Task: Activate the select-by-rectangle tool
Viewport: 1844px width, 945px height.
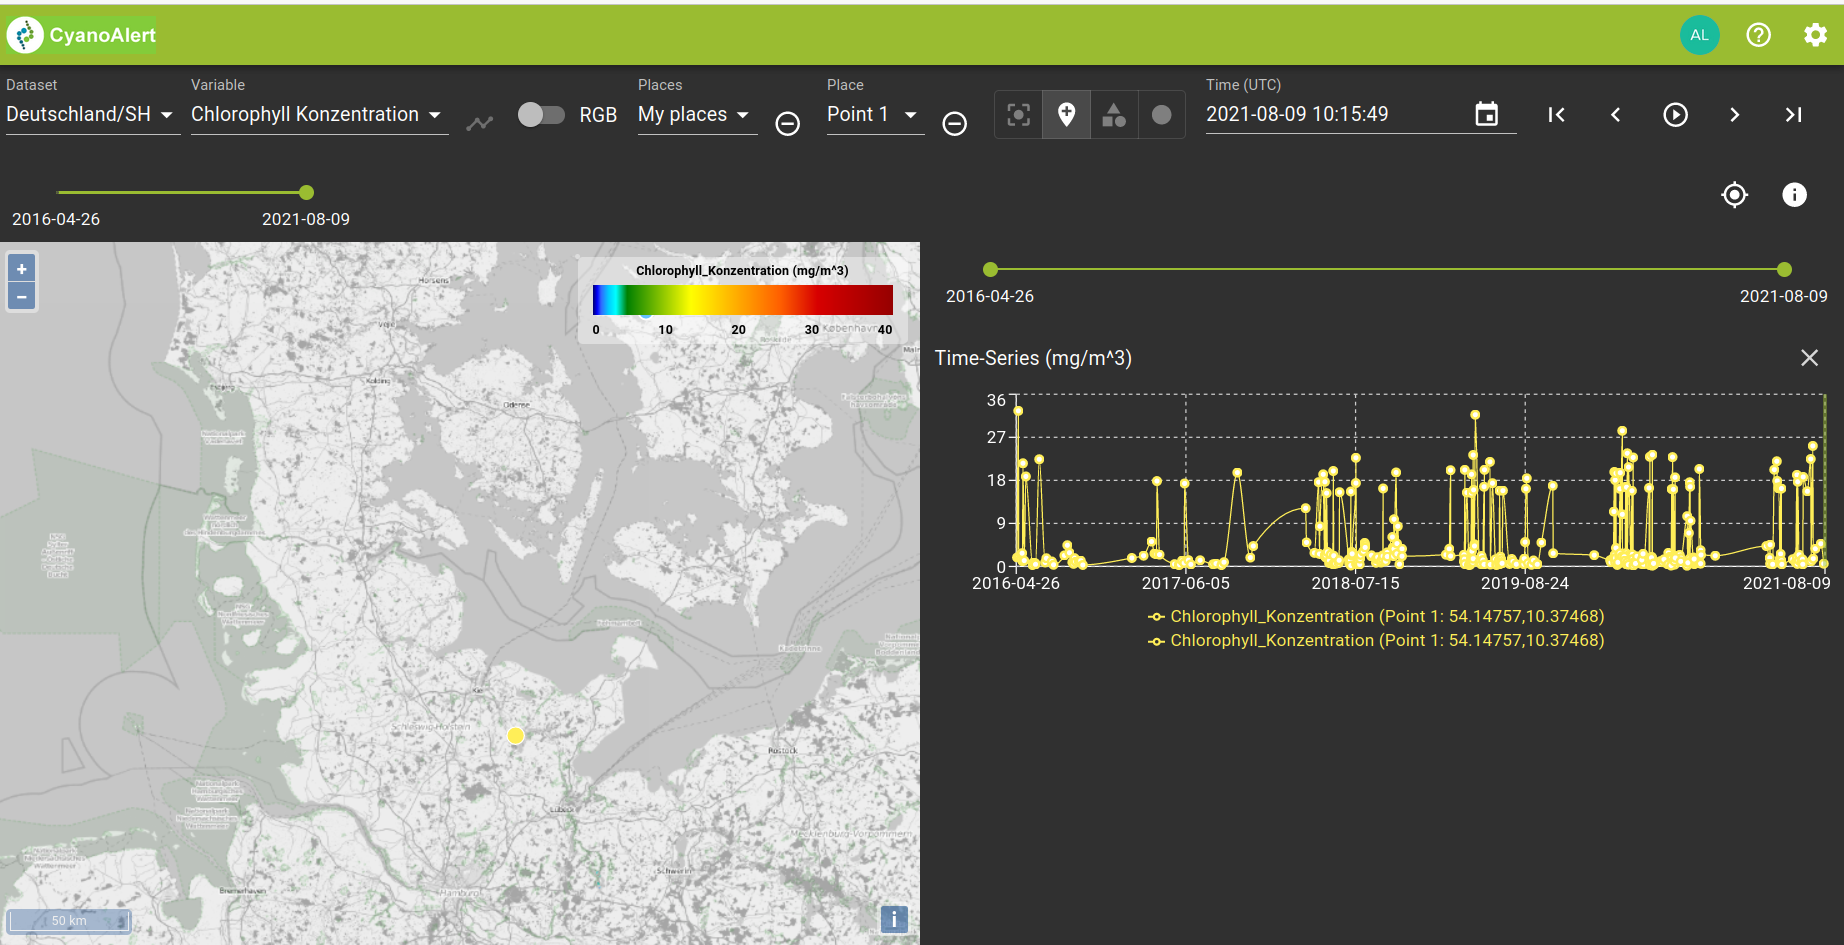Action: click(1018, 114)
